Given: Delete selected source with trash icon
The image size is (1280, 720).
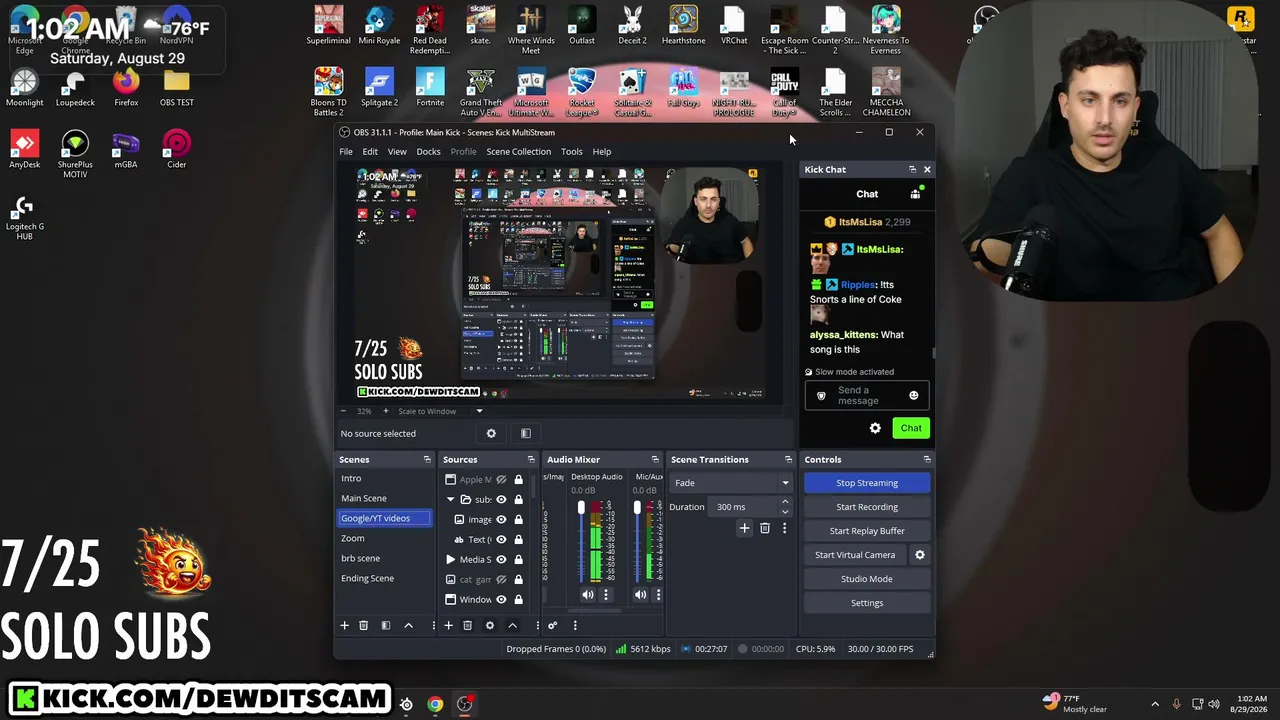Looking at the screenshot, I should point(467,625).
